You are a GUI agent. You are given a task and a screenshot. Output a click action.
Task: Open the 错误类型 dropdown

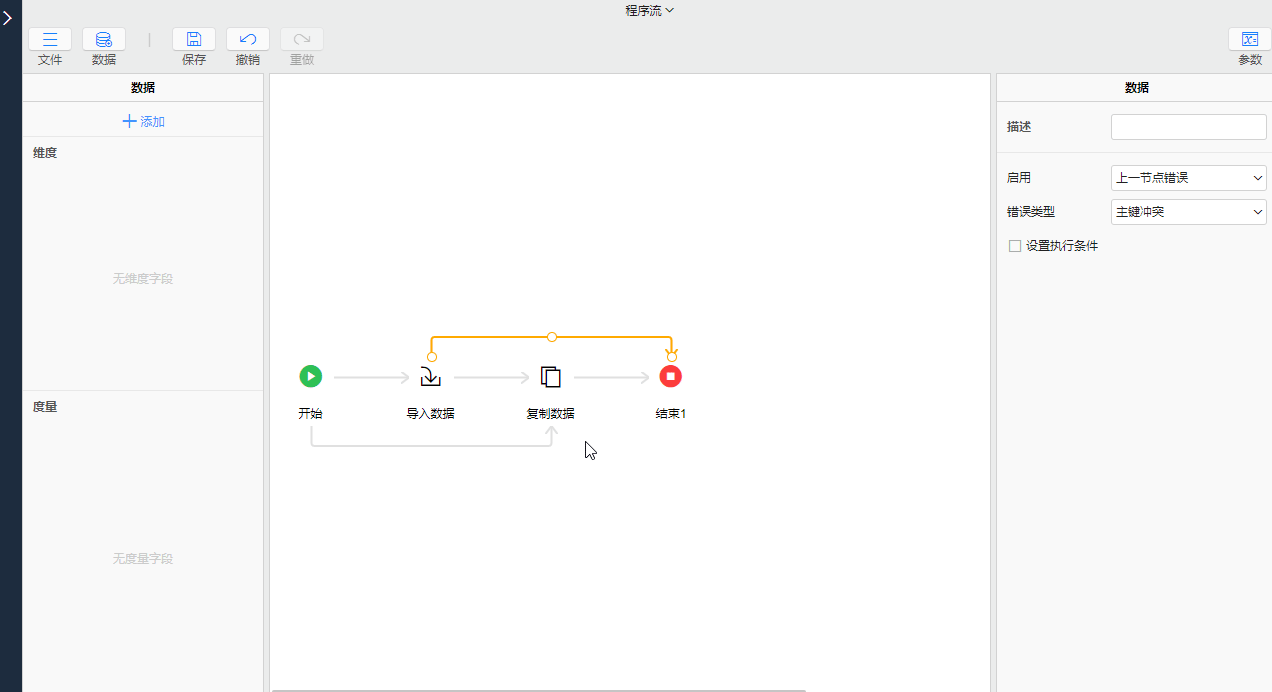click(1188, 212)
